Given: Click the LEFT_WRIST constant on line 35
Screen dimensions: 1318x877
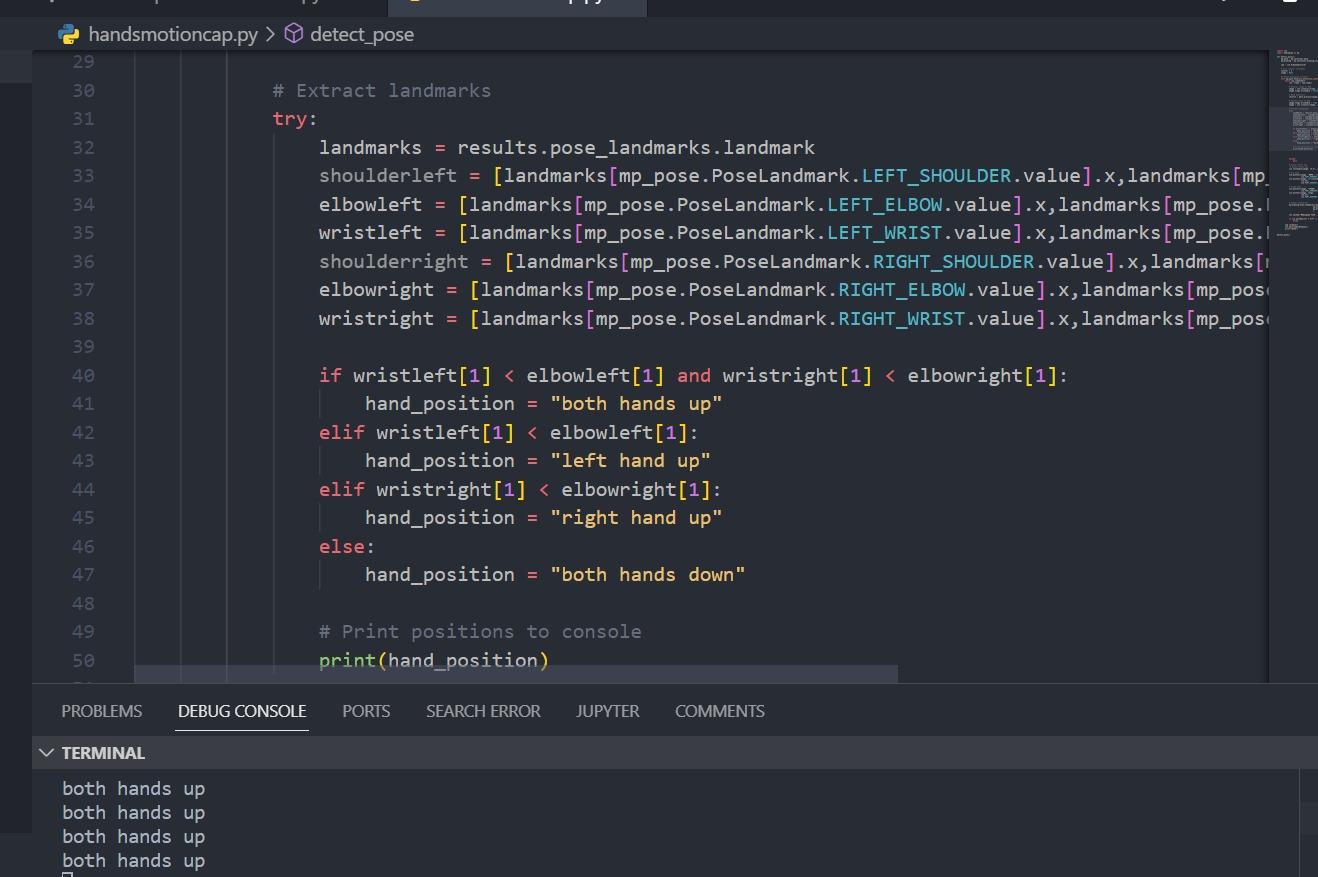Looking at the screenshot, I should coord(885,233).
